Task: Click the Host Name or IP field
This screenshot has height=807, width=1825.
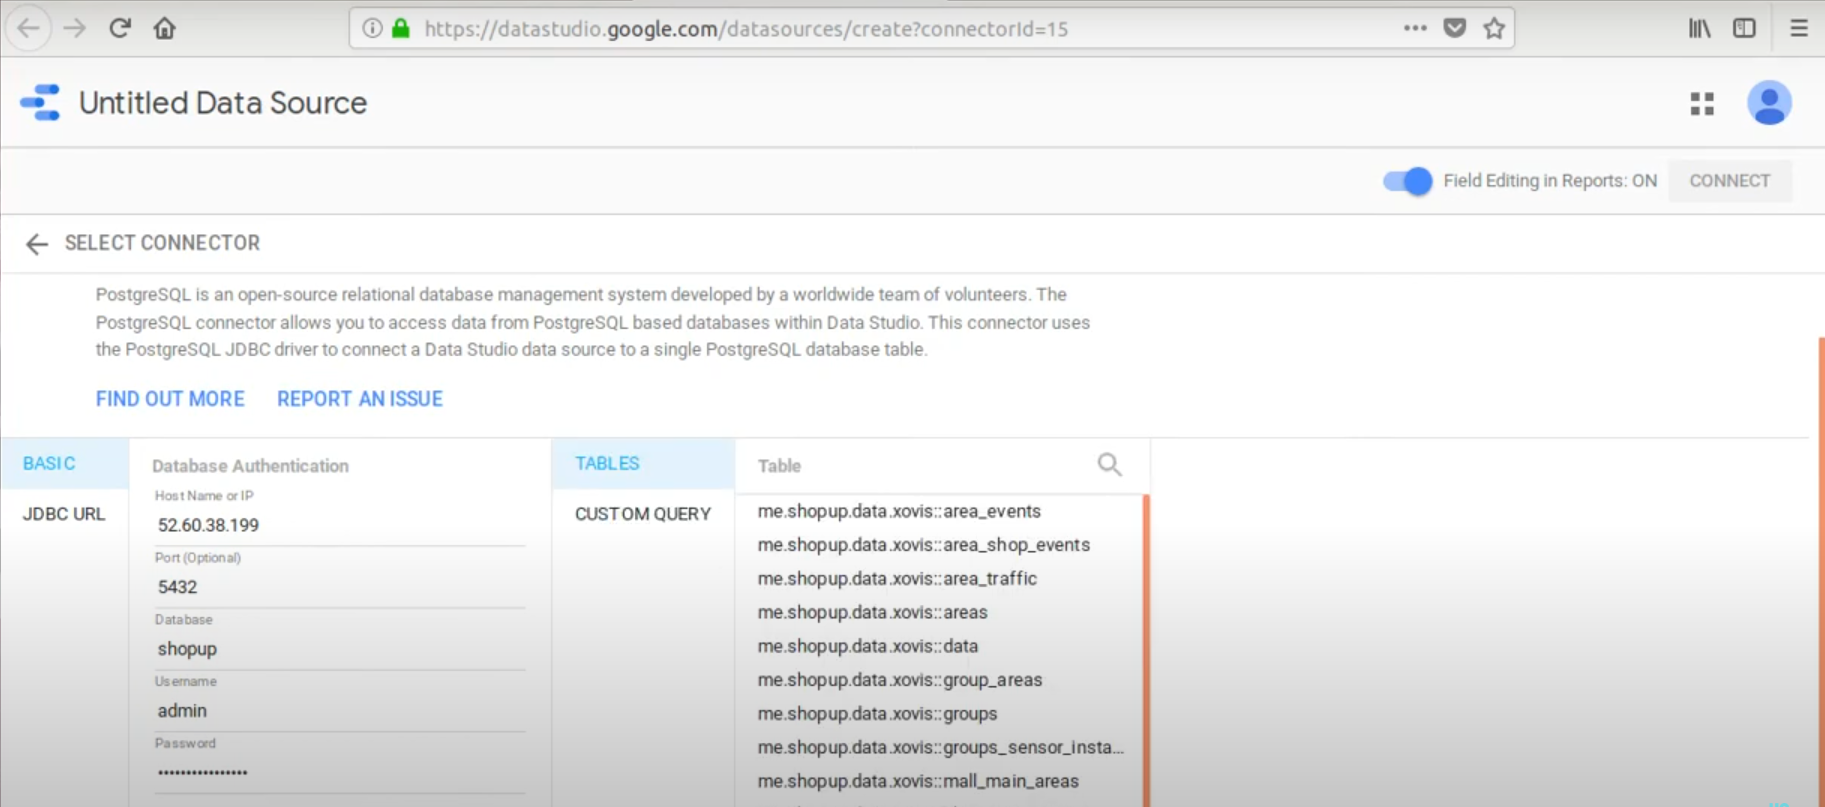Action: click(340, 525)
